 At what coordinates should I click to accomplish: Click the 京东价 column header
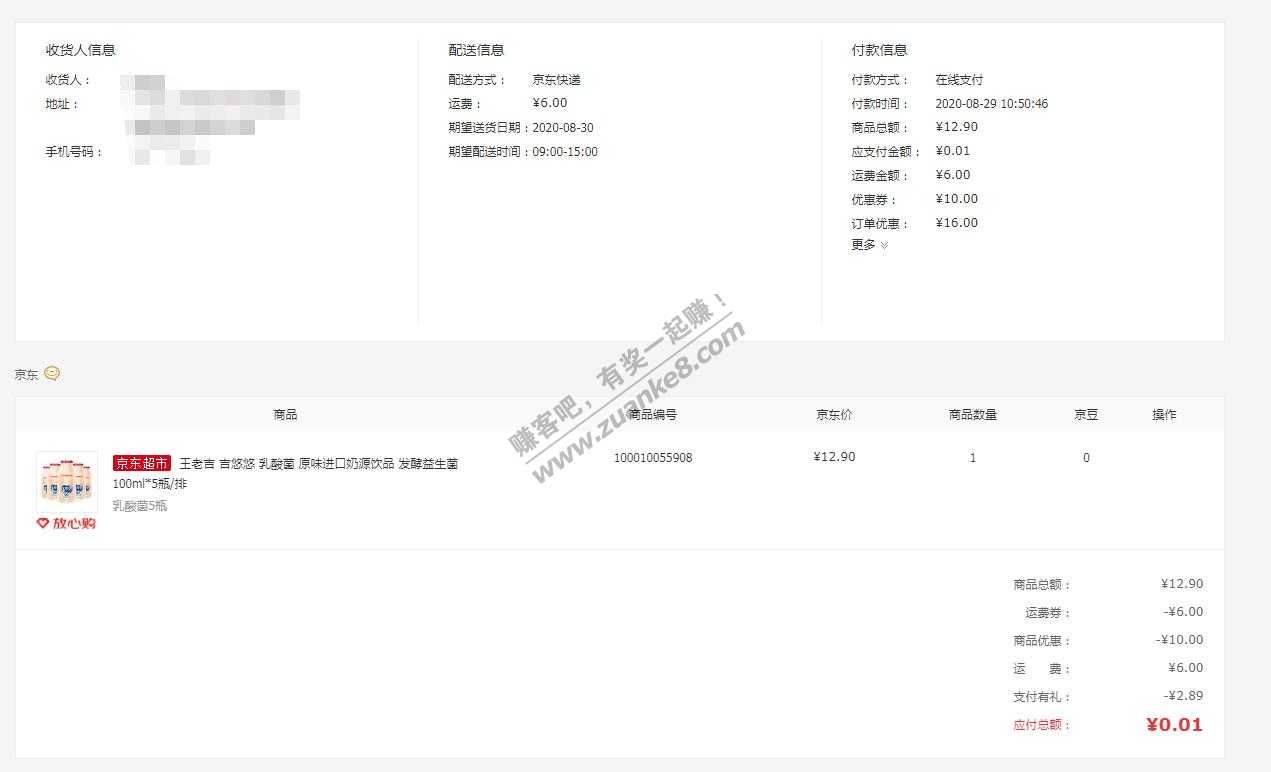834,414
